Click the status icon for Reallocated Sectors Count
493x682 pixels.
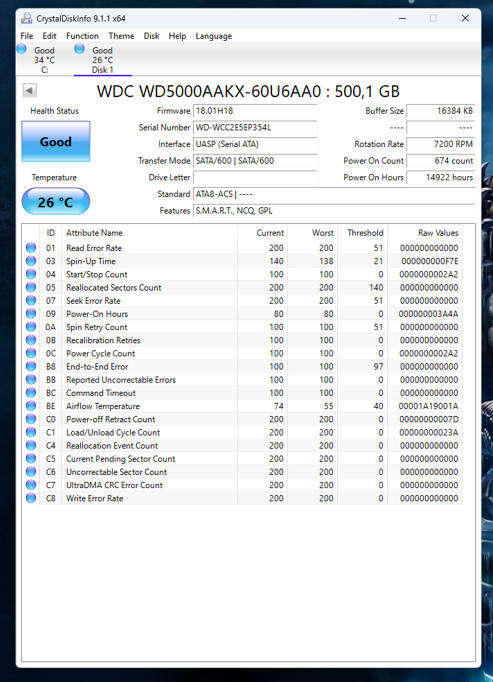tap(31, 287)
